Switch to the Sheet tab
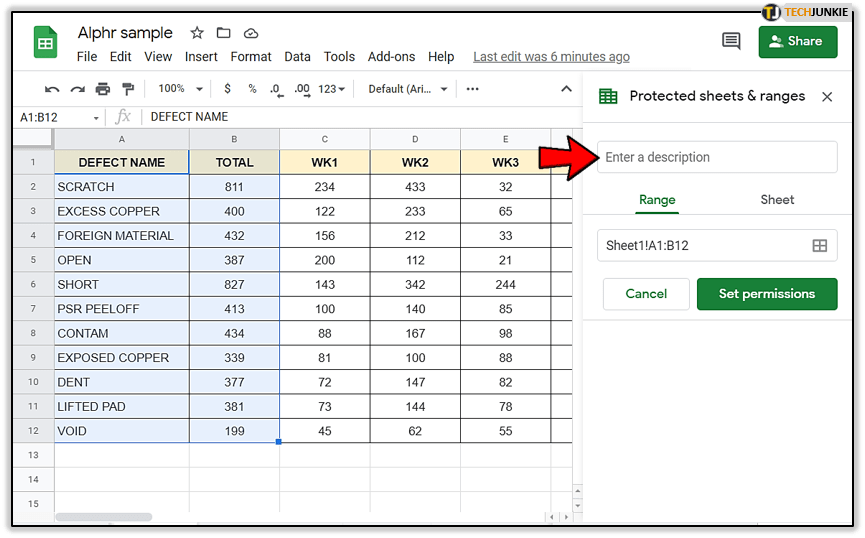The image size is (865, 538). (x=777, y=200)
